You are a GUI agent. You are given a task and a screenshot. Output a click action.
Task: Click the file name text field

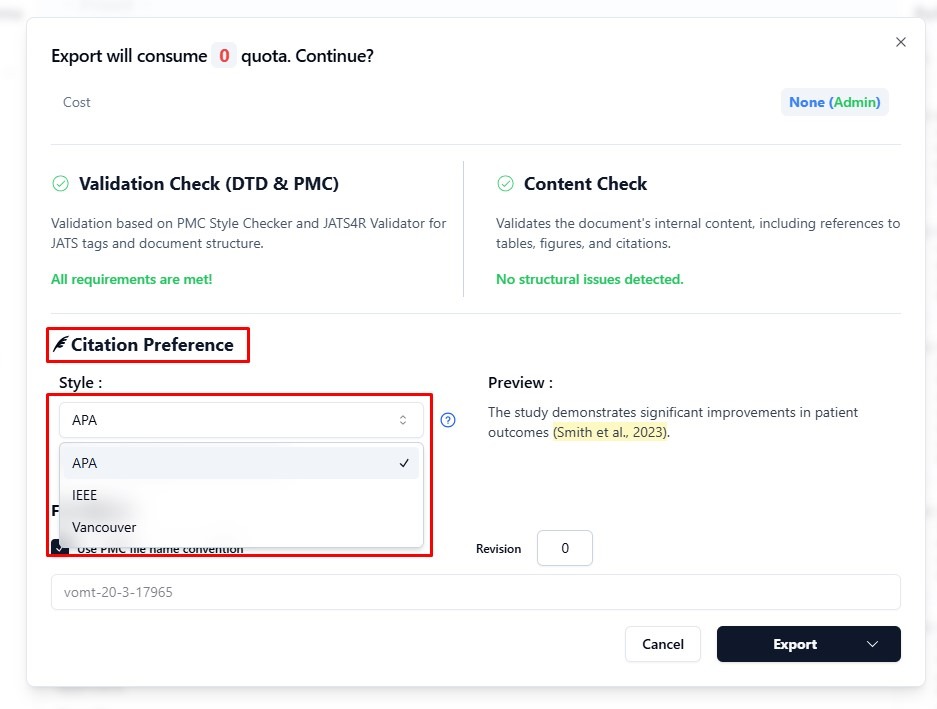tap(475, 592)
